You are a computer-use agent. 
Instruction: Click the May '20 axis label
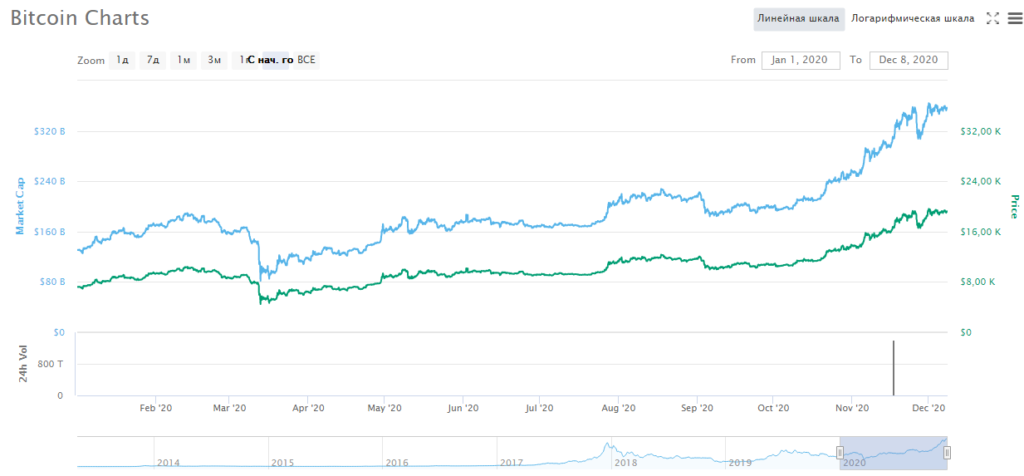click(385, 408)
